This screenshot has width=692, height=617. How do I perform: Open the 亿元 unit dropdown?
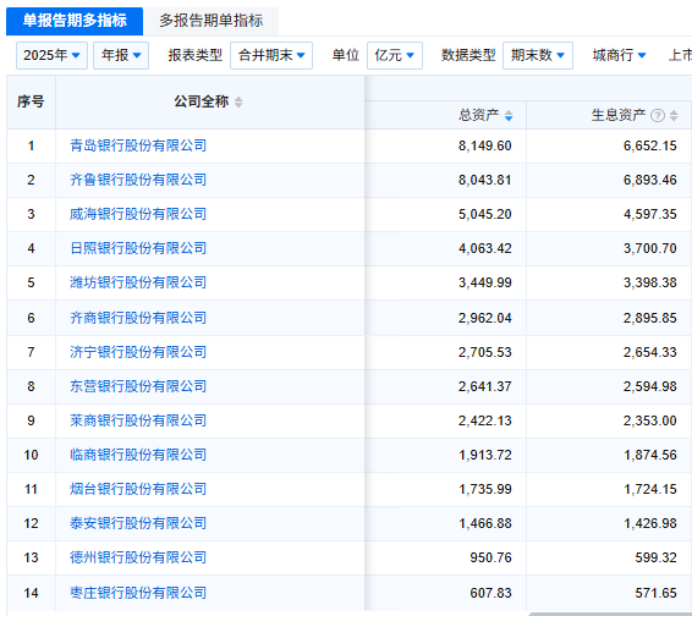(395, 56)
